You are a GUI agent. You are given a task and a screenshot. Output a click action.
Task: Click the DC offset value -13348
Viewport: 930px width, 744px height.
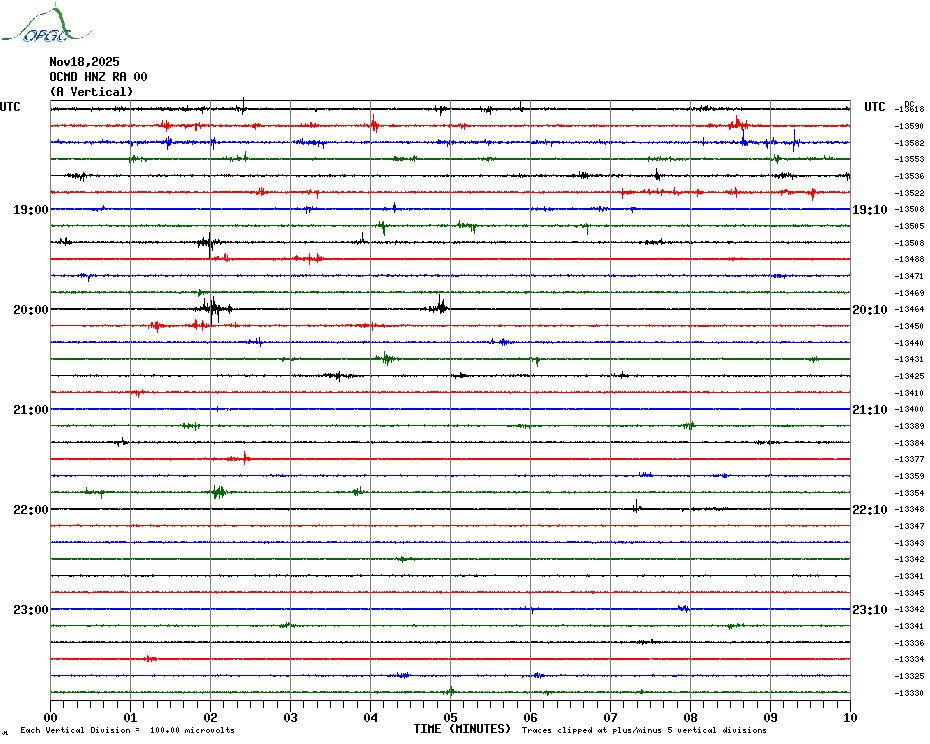[909, 510]
